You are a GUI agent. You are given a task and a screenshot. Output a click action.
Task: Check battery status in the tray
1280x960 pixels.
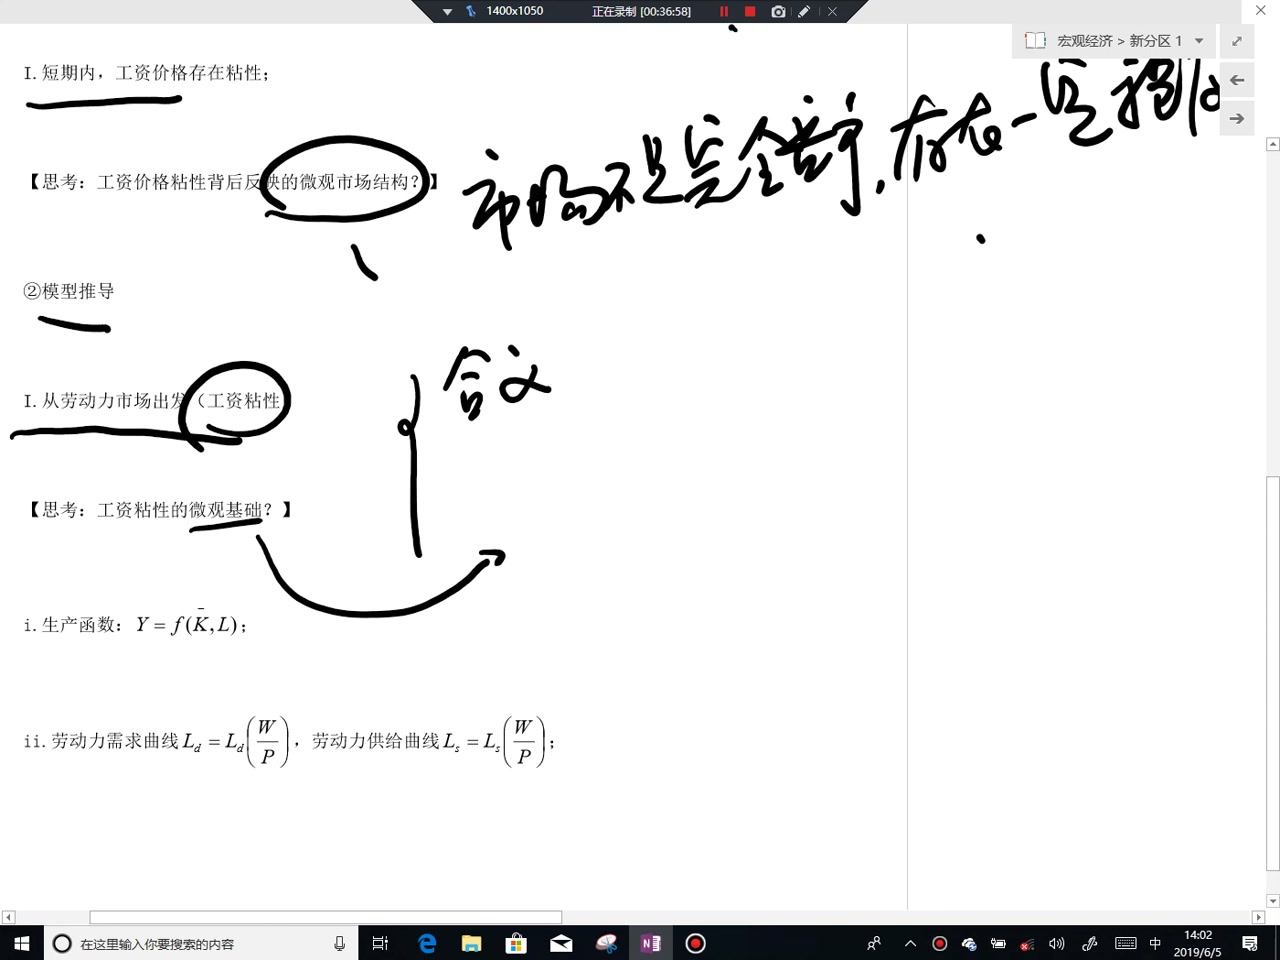tap(998, 943)
